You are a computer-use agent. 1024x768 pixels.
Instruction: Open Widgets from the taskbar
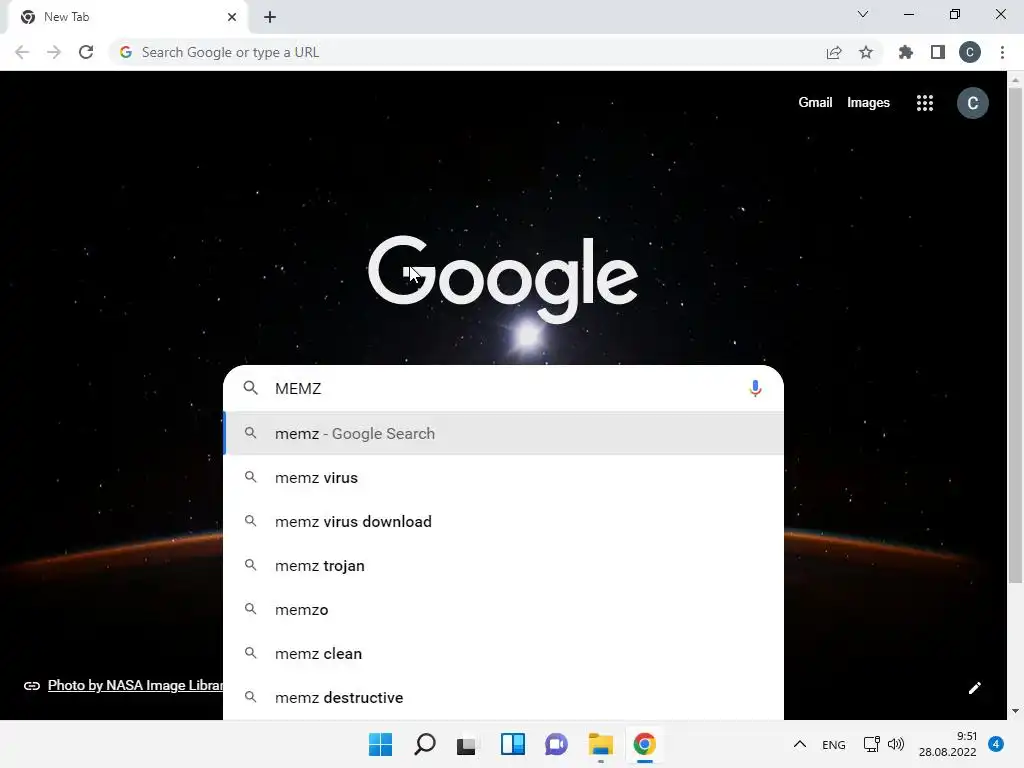[x=513, y=744]
